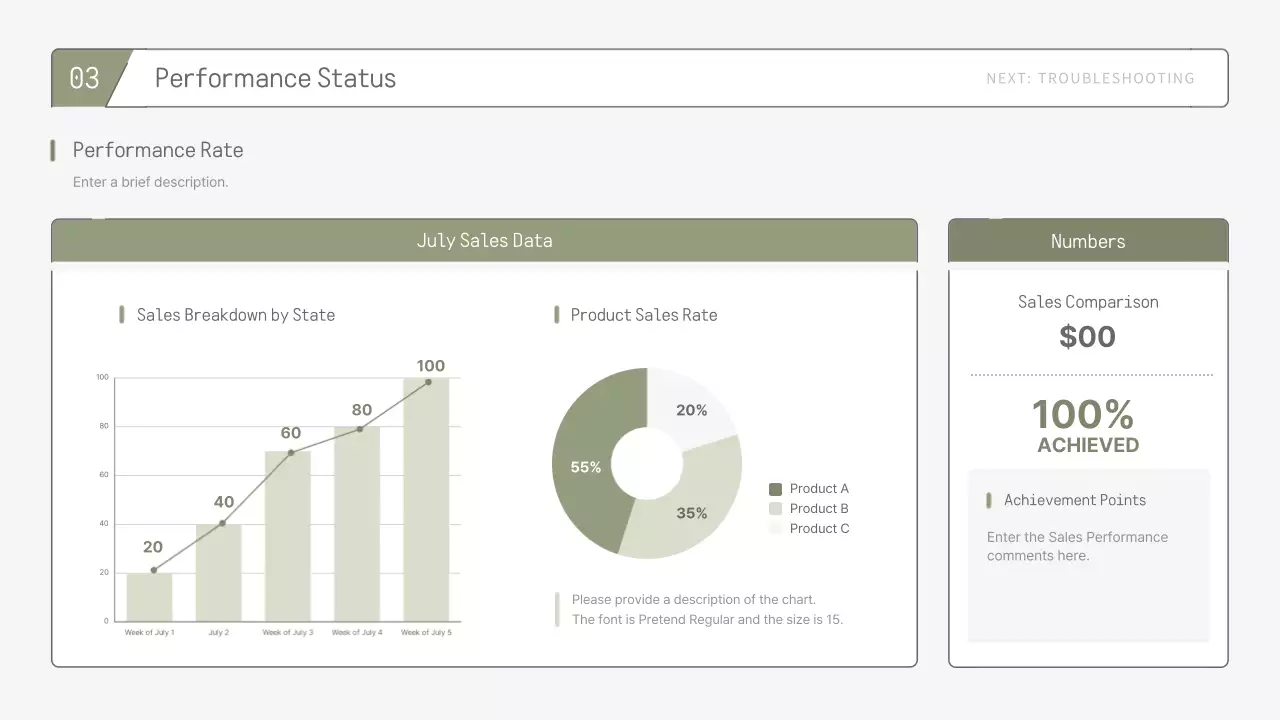Click the 20% donut chart segment
This screenshot has width=1280, height=720.
tap(692, 410)
